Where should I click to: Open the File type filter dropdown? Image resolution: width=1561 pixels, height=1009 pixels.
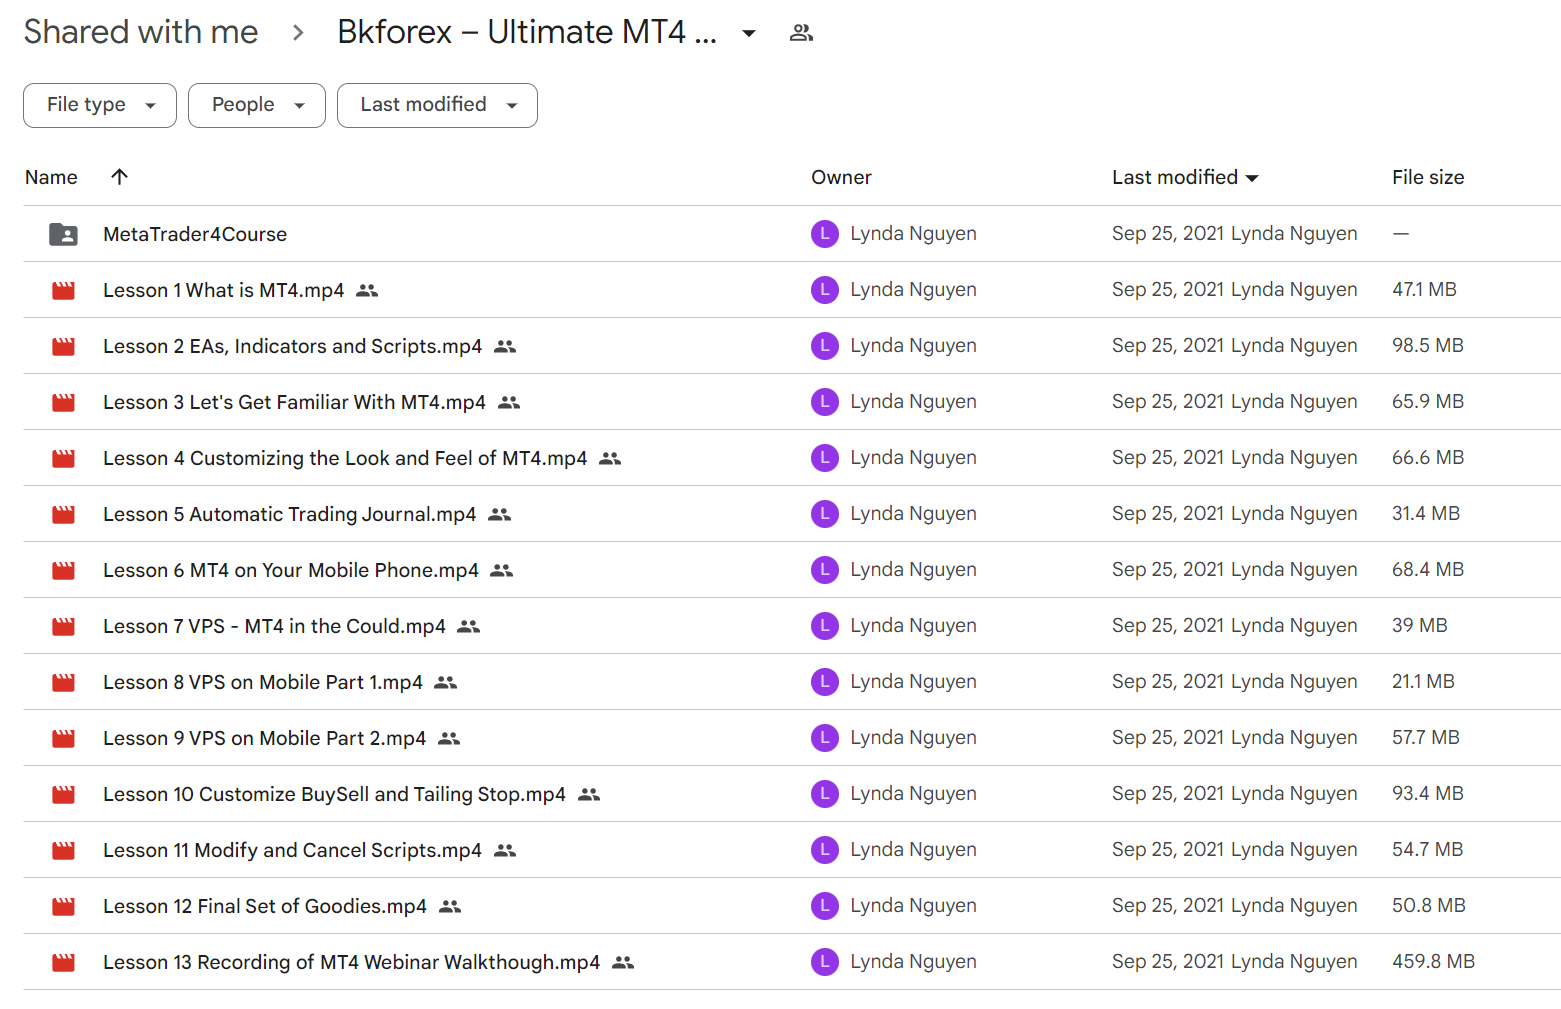100,105
